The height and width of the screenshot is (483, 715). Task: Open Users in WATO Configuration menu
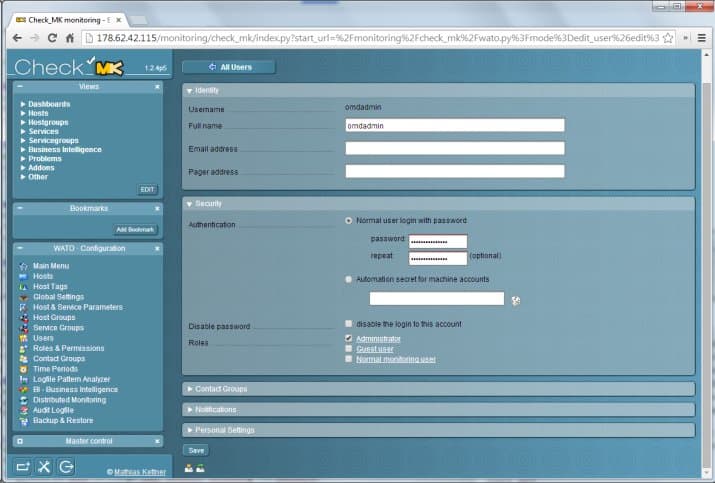tap(43, 338)
